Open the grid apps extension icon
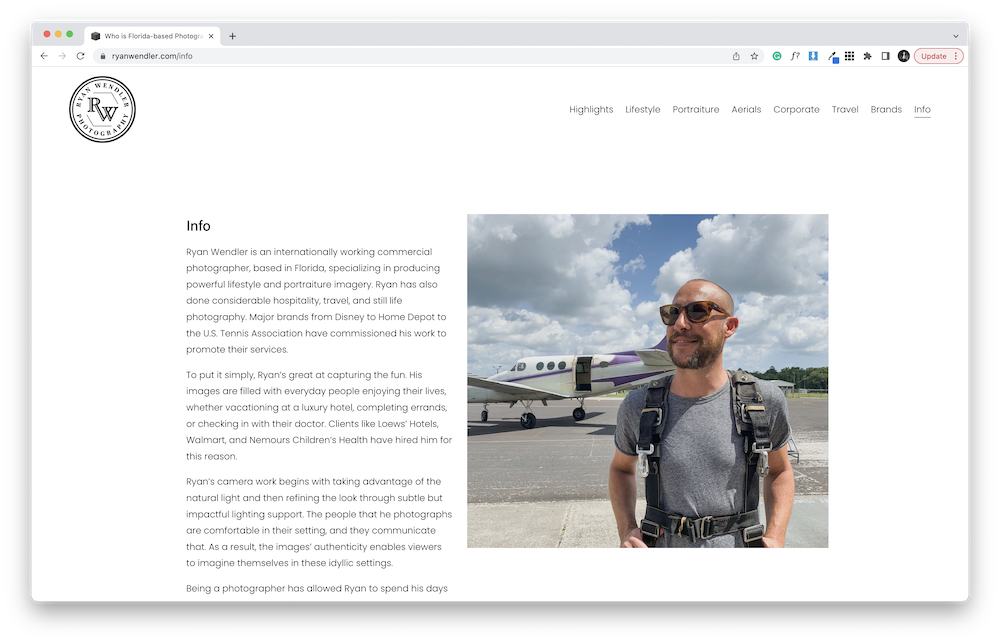 coord(849,56)
